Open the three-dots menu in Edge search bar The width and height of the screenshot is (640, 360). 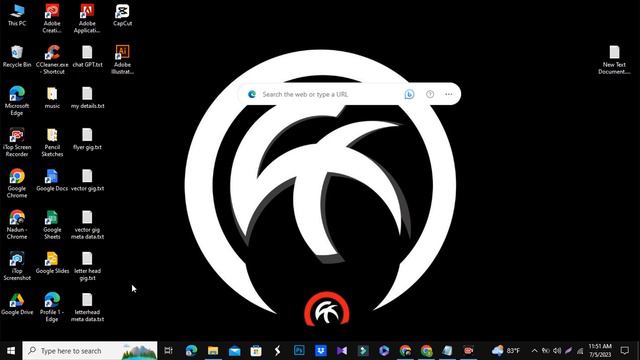click(x=449, y=94)
